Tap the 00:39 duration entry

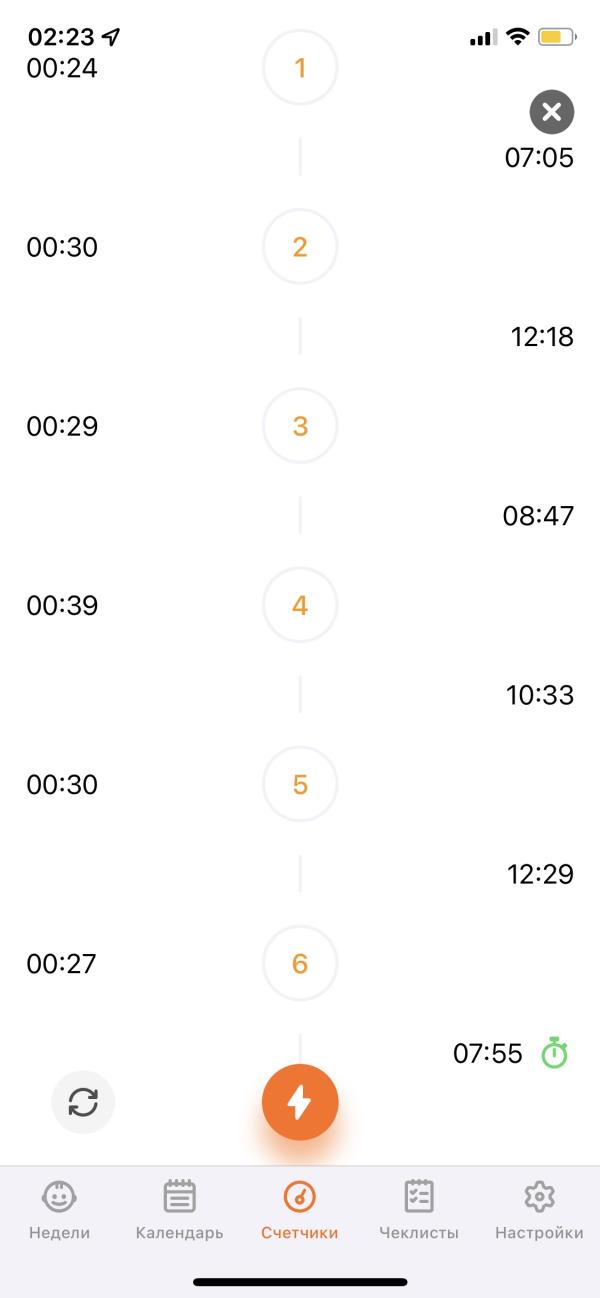pyautogui.click(x=62, y=605)
